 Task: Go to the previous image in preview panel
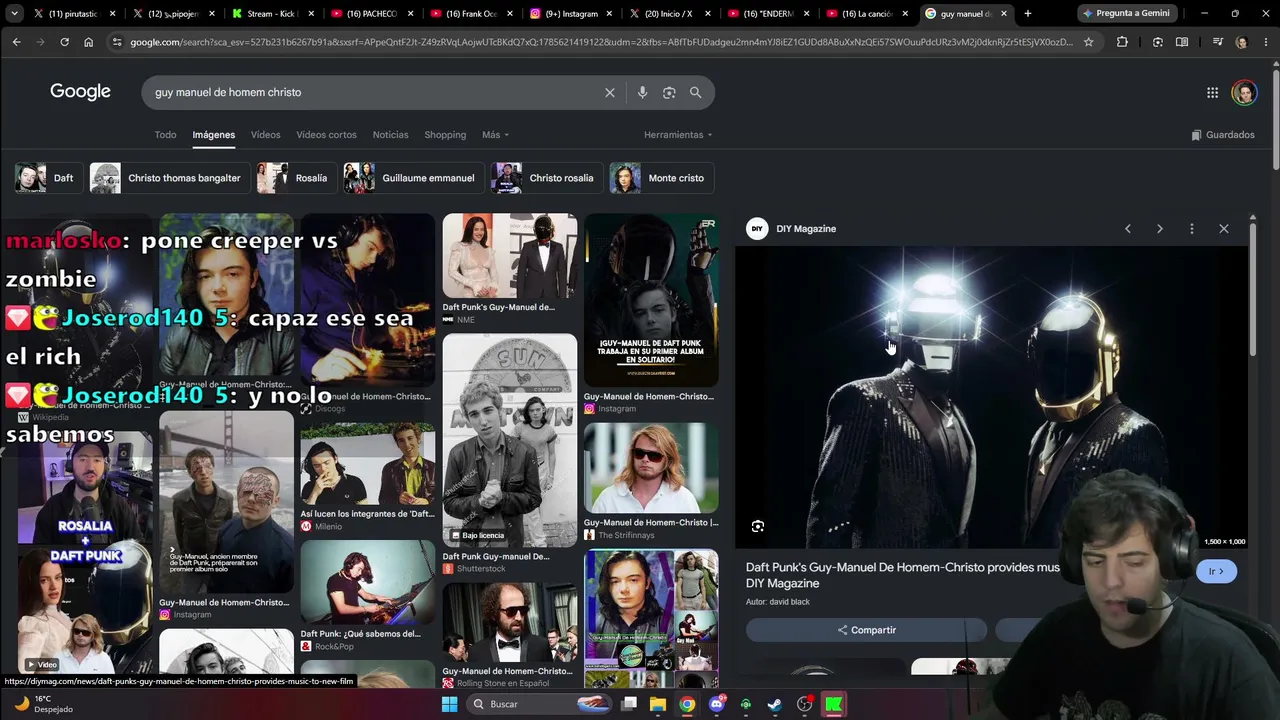click(1128, 229)
